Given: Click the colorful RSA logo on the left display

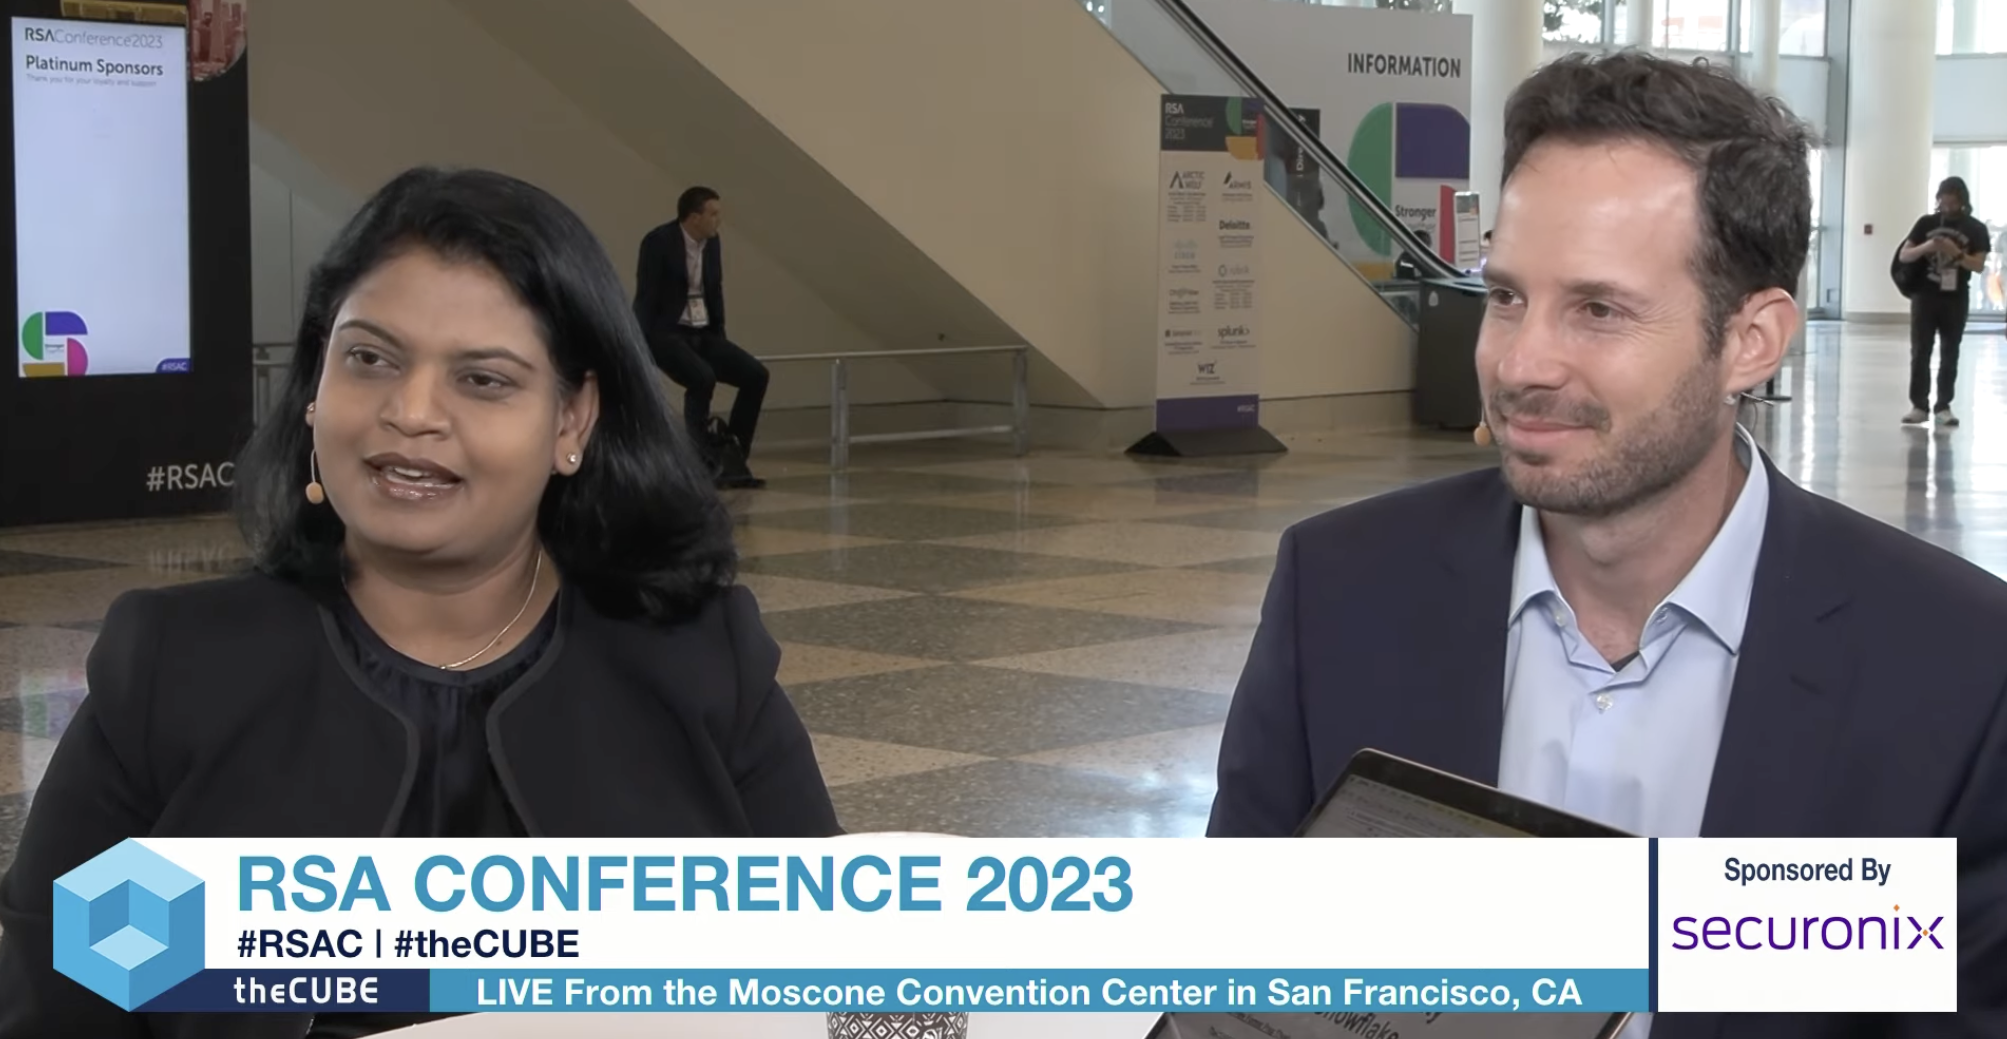Looking at the screenshot, I should (x=54, y=343).
